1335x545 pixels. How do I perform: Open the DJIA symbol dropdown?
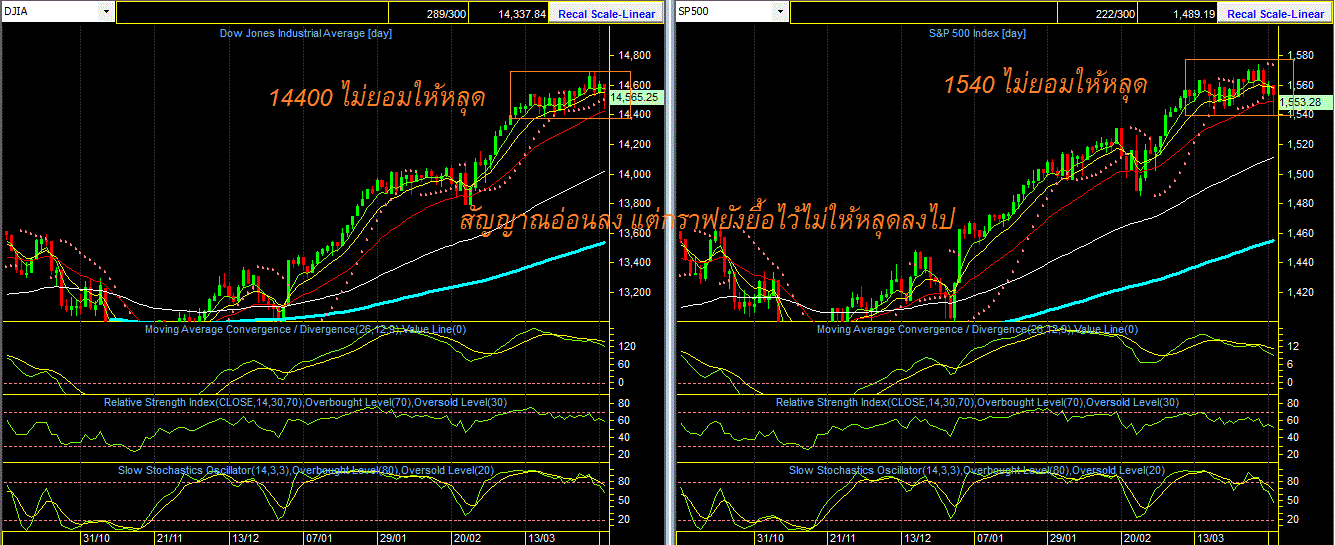(x=106, y=12)
